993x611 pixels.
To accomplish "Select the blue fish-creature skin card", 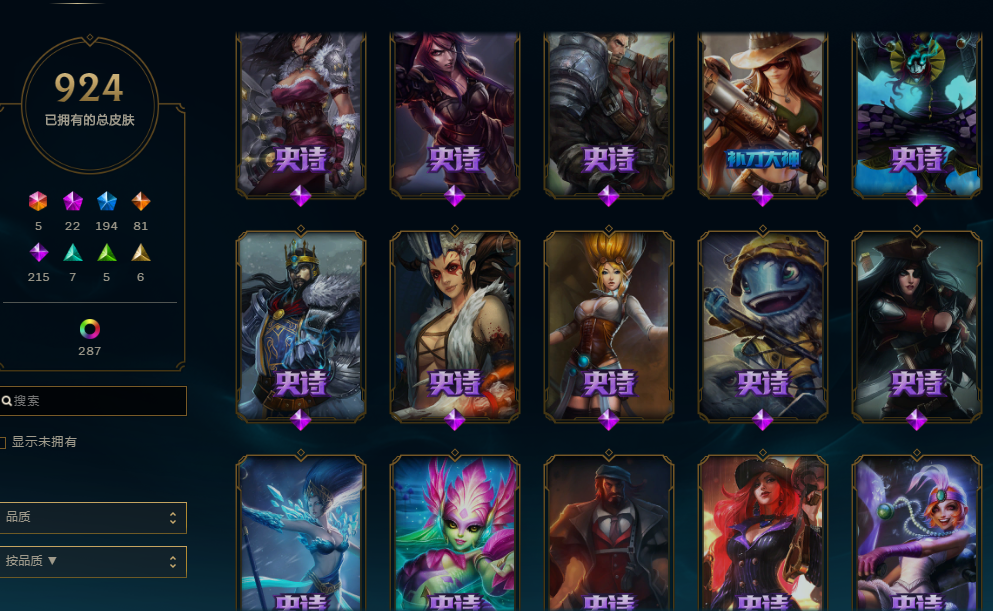I will tap(762, 327).
